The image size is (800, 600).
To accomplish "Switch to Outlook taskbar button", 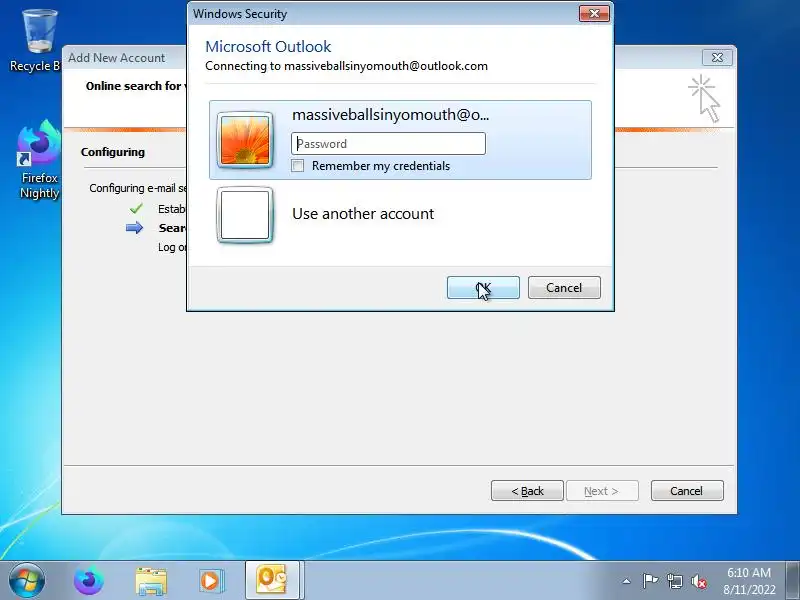I will click(272, 580).
